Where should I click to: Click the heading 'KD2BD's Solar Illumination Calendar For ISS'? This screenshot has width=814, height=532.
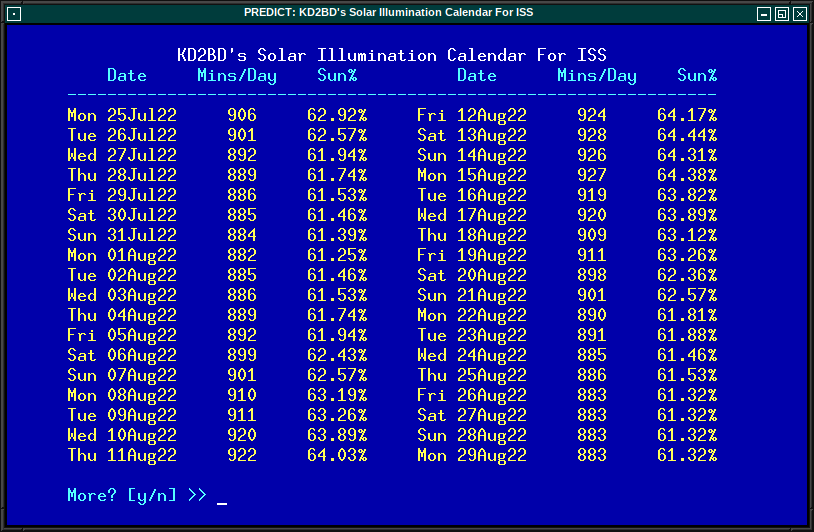[x=392, y=55]
